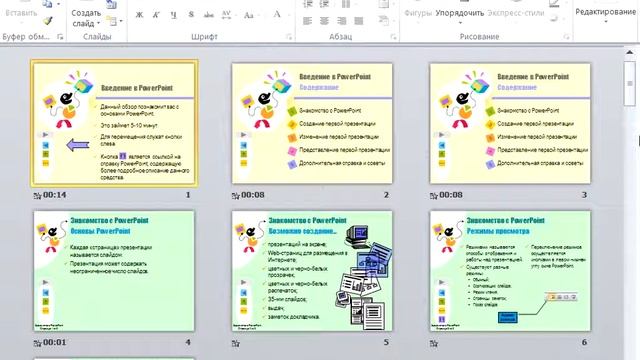Open Абзац group dialog launcher
Viewport: 640px width, 360px height.
click(x=393, y=37)
